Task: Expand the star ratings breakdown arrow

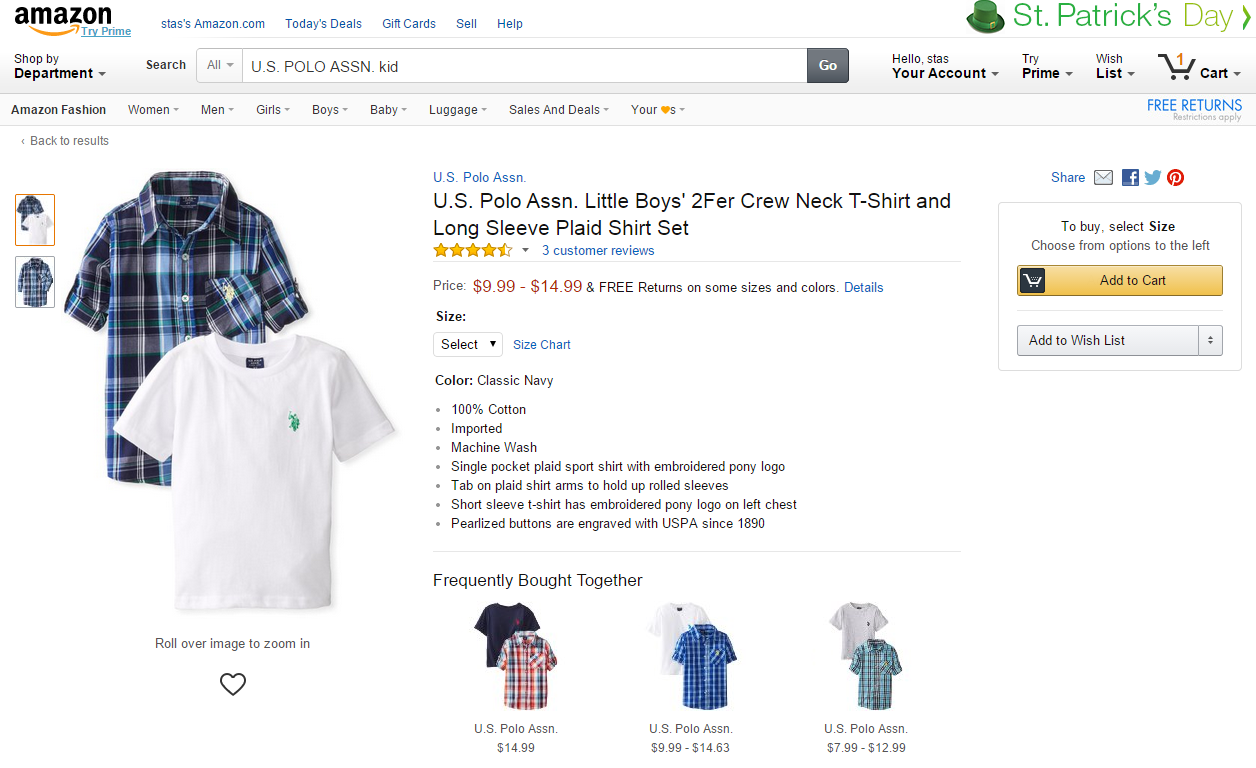Action: click(x=525, y=251)
